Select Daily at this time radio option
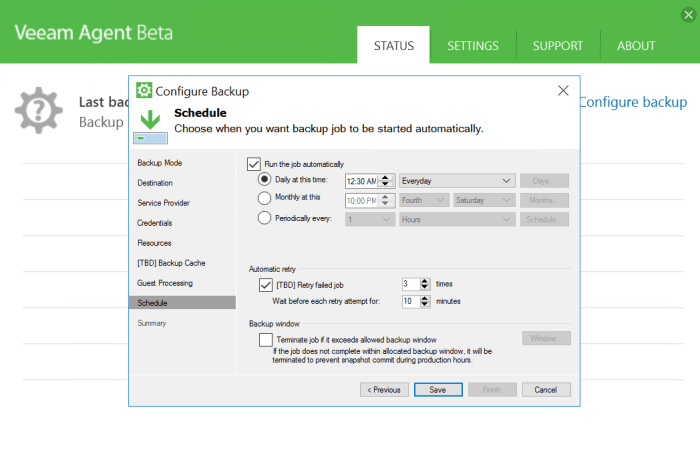 264,179
